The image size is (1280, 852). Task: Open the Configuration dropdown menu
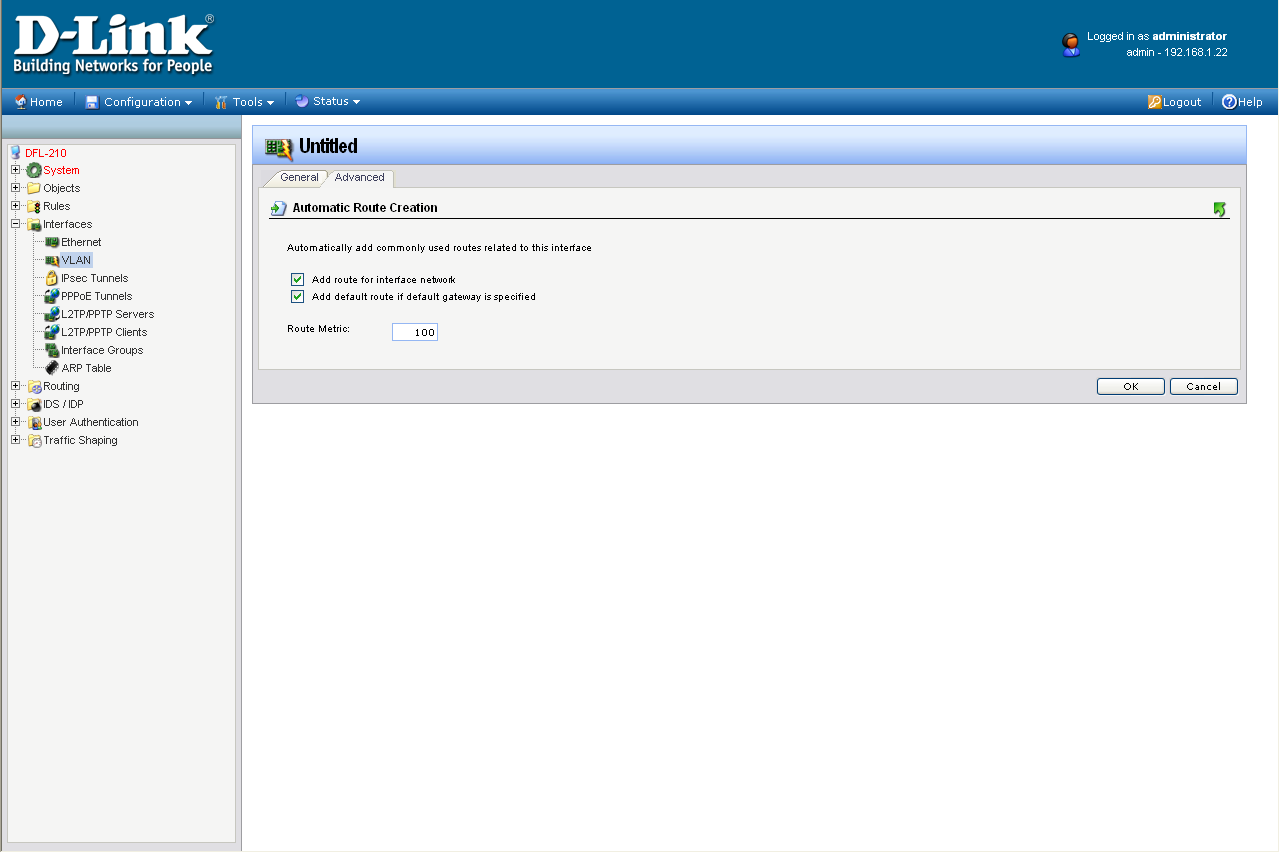(x=139, y=102)
